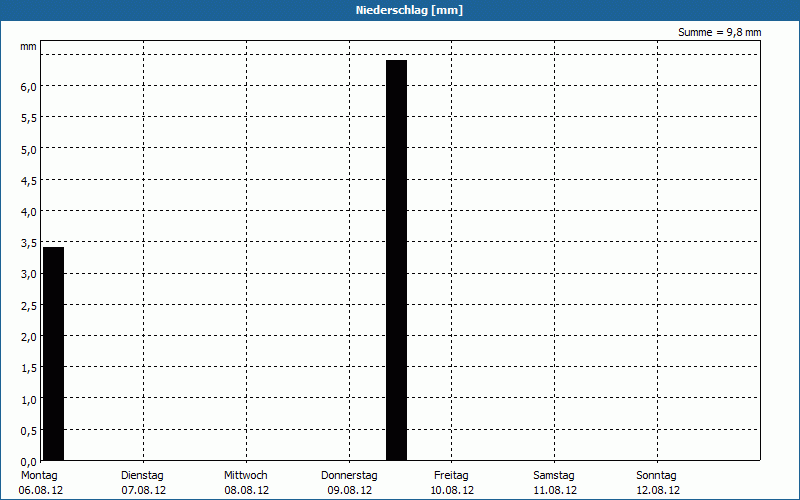800x500 pixels.
Task: Click the 3,5 y-axis value
Action: tap(29, 243)
